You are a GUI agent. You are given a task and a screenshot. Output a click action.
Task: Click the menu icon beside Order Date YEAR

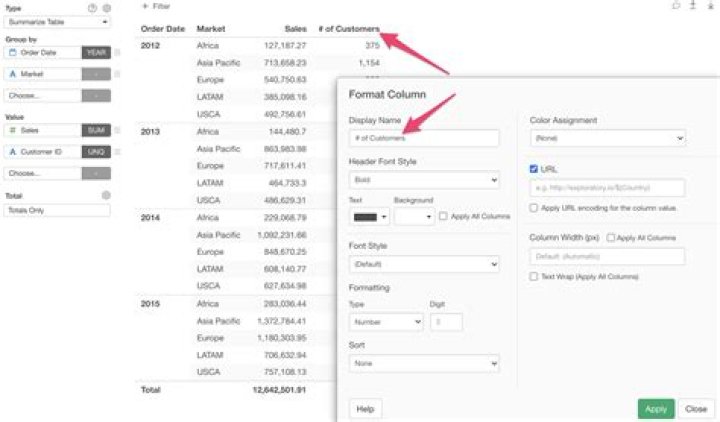117,52
